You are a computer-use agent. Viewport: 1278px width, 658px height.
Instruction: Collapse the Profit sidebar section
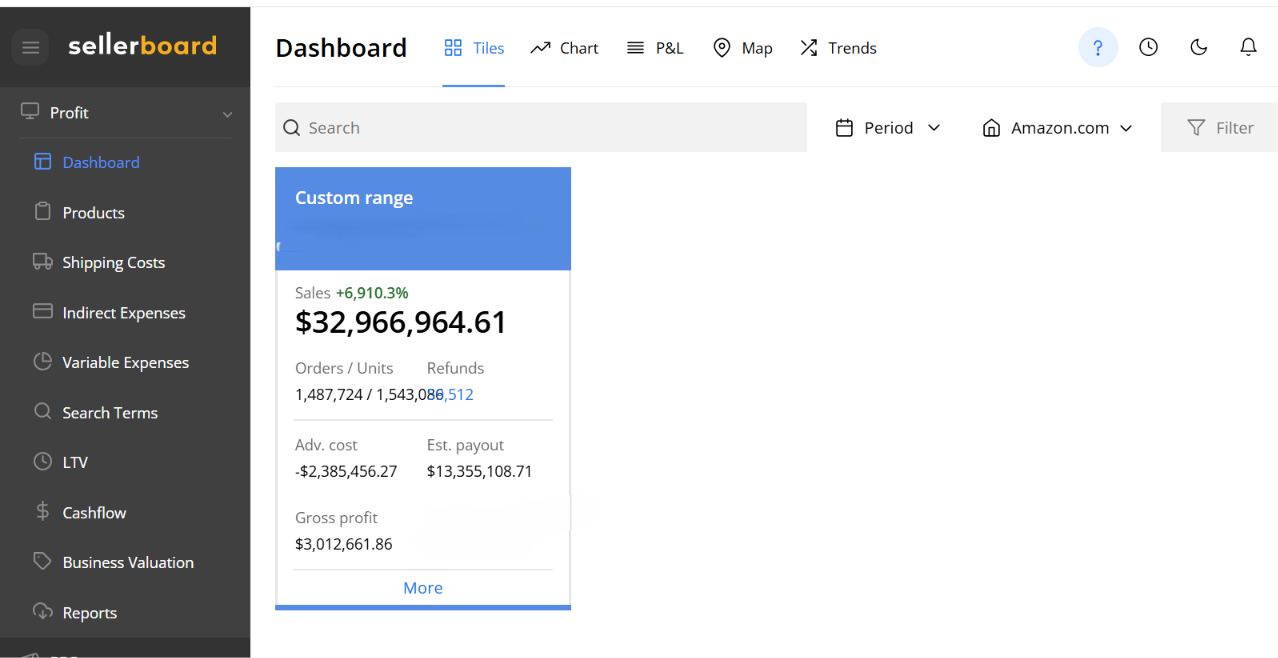(227, 114)
